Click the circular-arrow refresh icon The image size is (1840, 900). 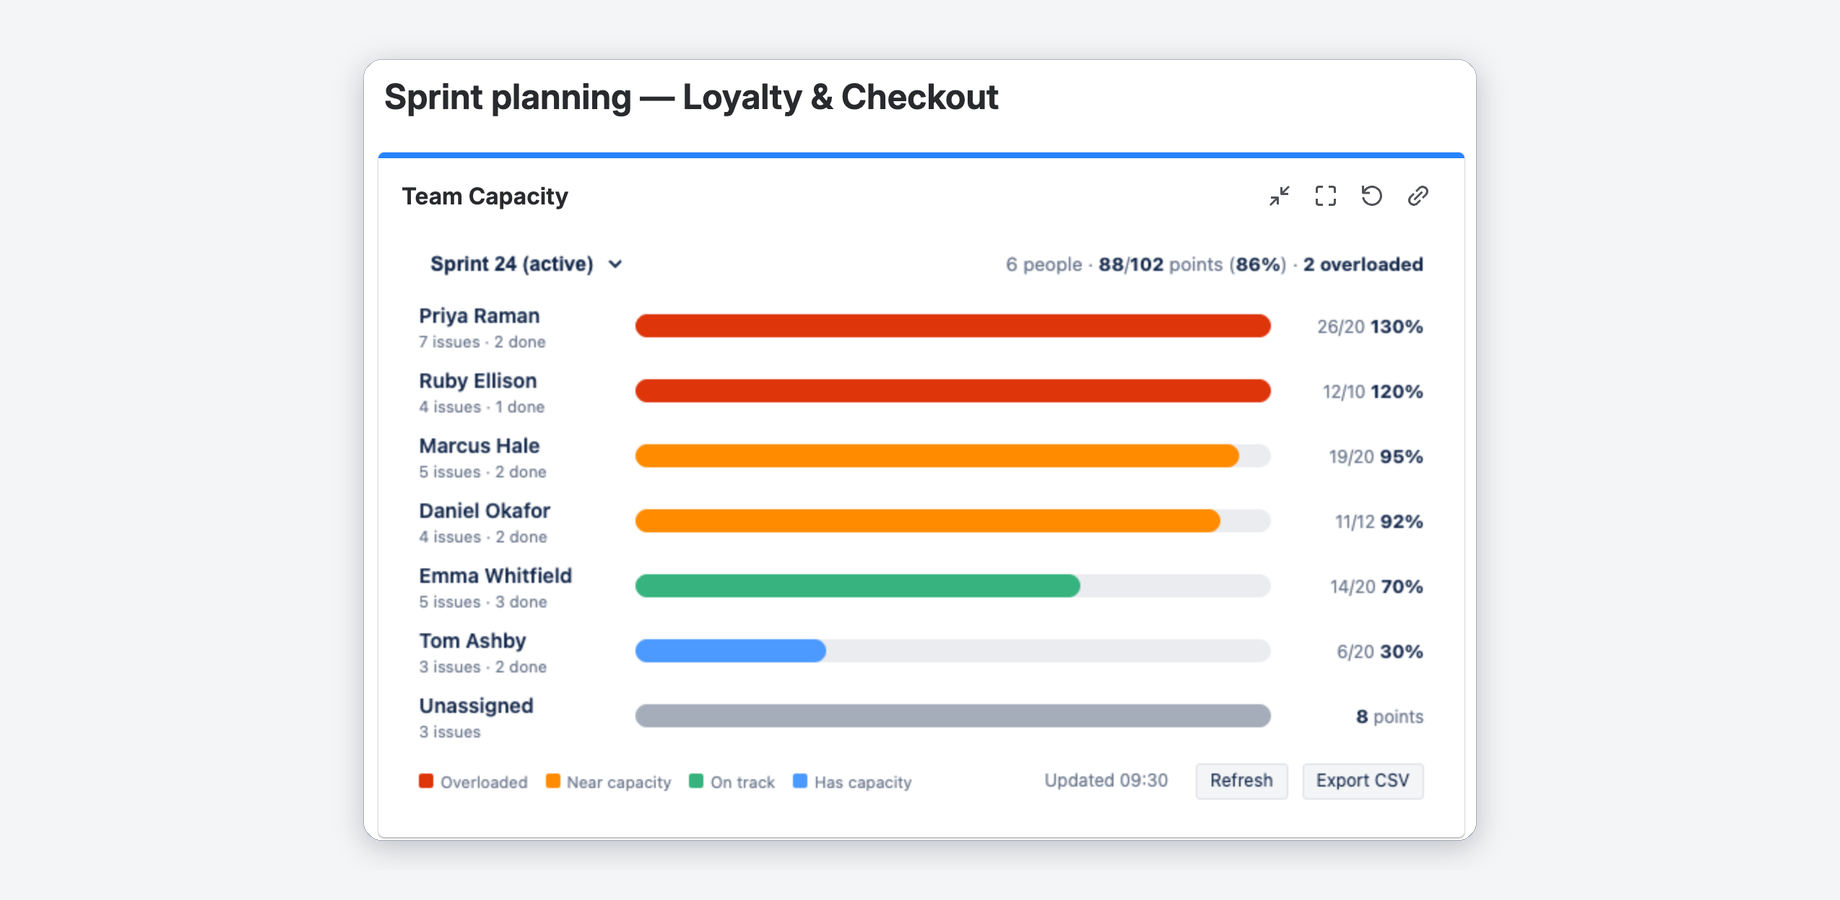pyautogui.click(x=1372, y=196)
